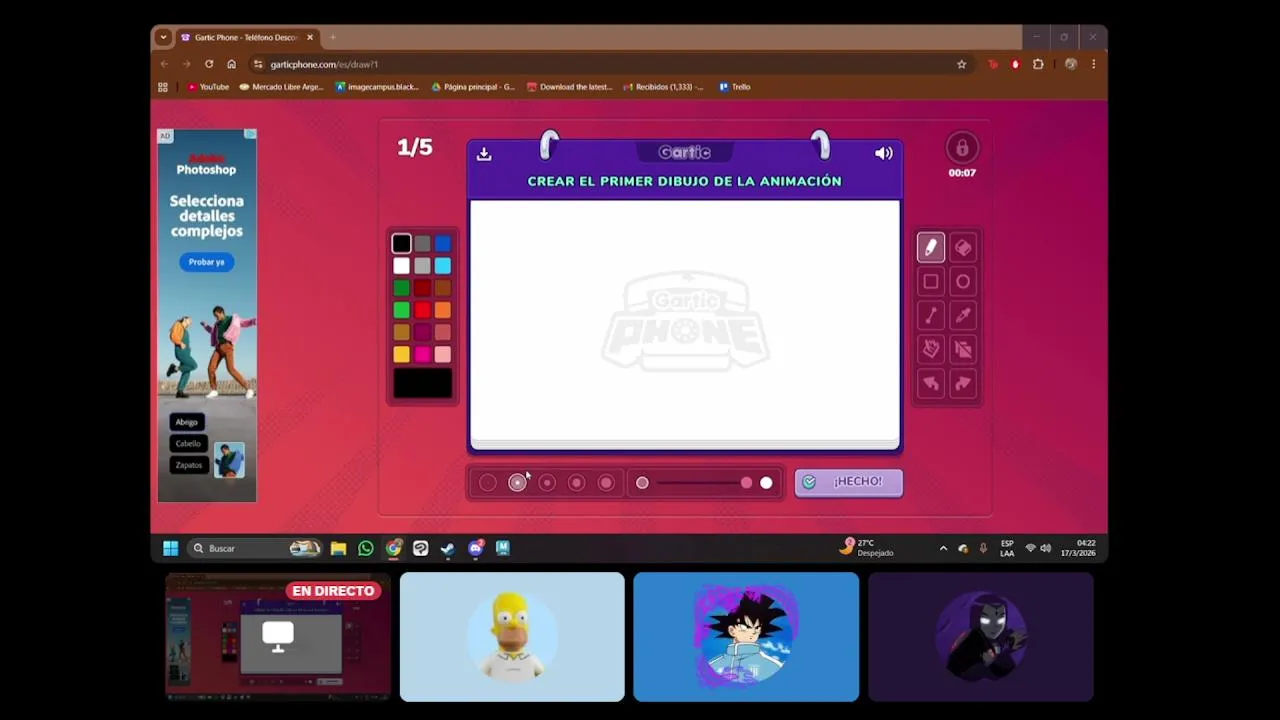Select the straight line tool

[x=931, y=316]
